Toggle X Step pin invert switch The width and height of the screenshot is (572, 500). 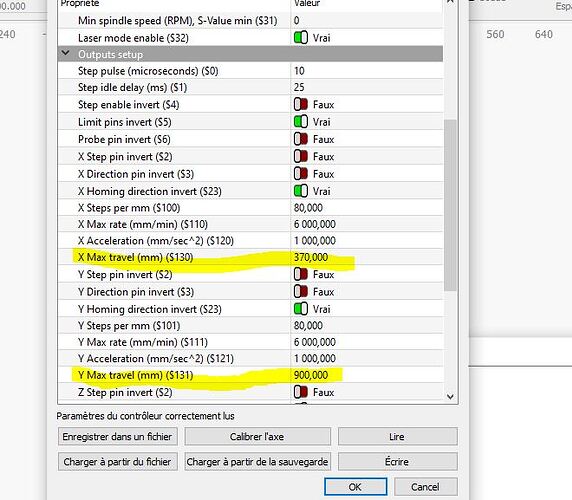[301, 156]
